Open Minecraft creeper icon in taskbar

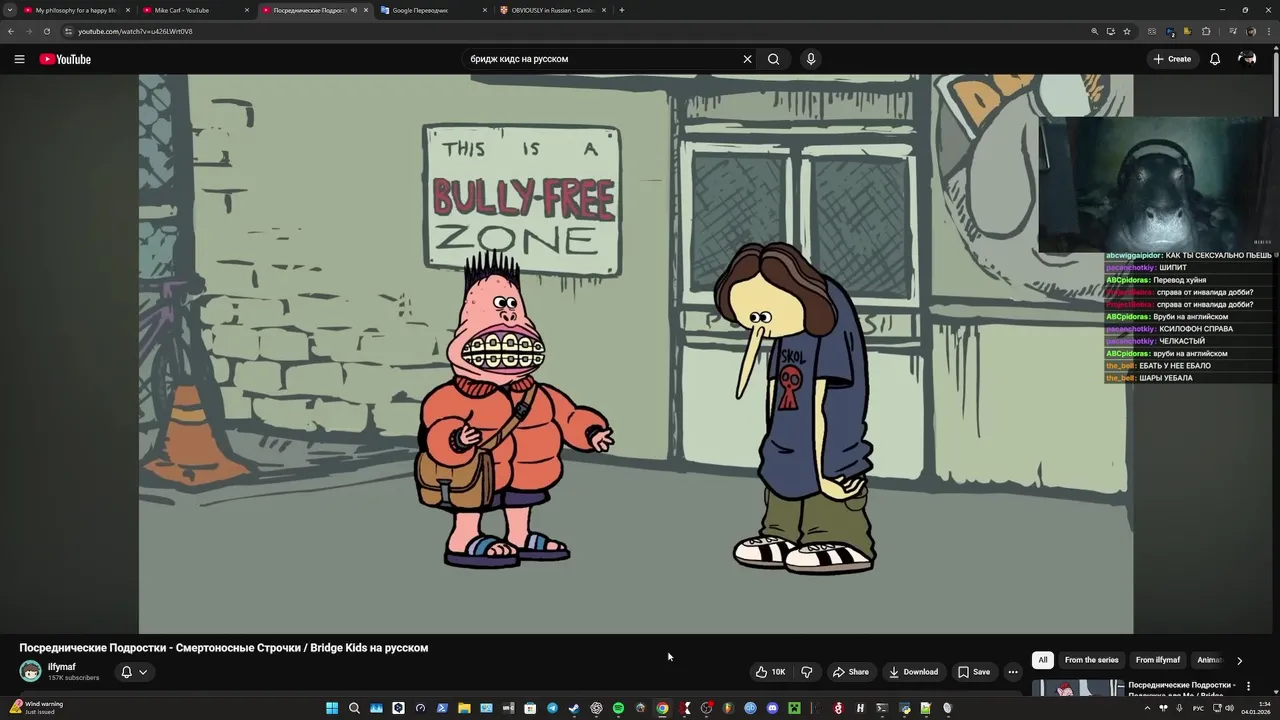[794, 708]
